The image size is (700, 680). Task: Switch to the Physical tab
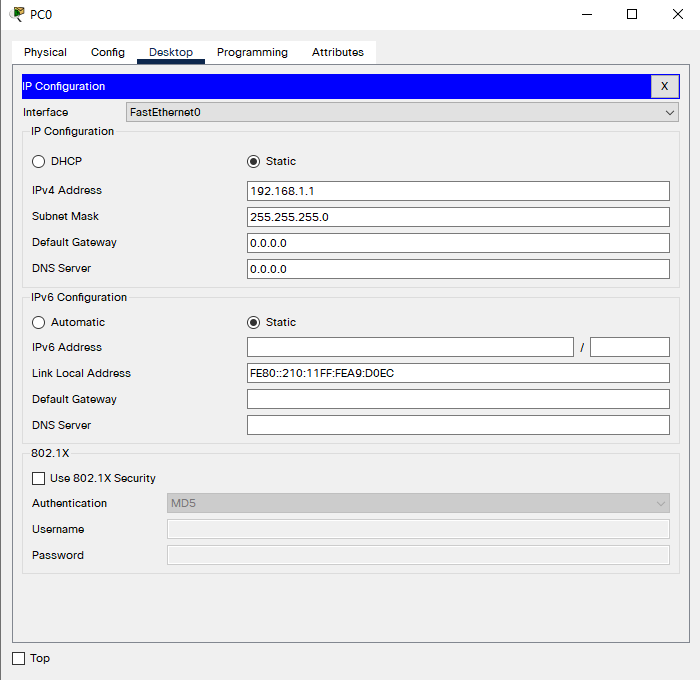[45, 52]
